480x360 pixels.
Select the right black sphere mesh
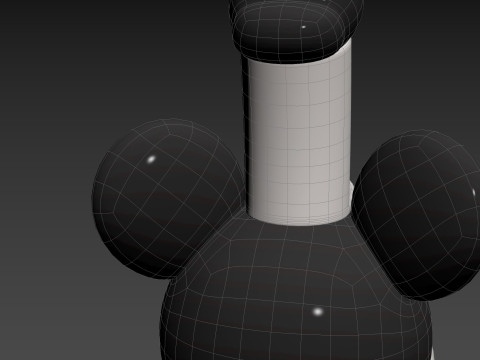418,215
